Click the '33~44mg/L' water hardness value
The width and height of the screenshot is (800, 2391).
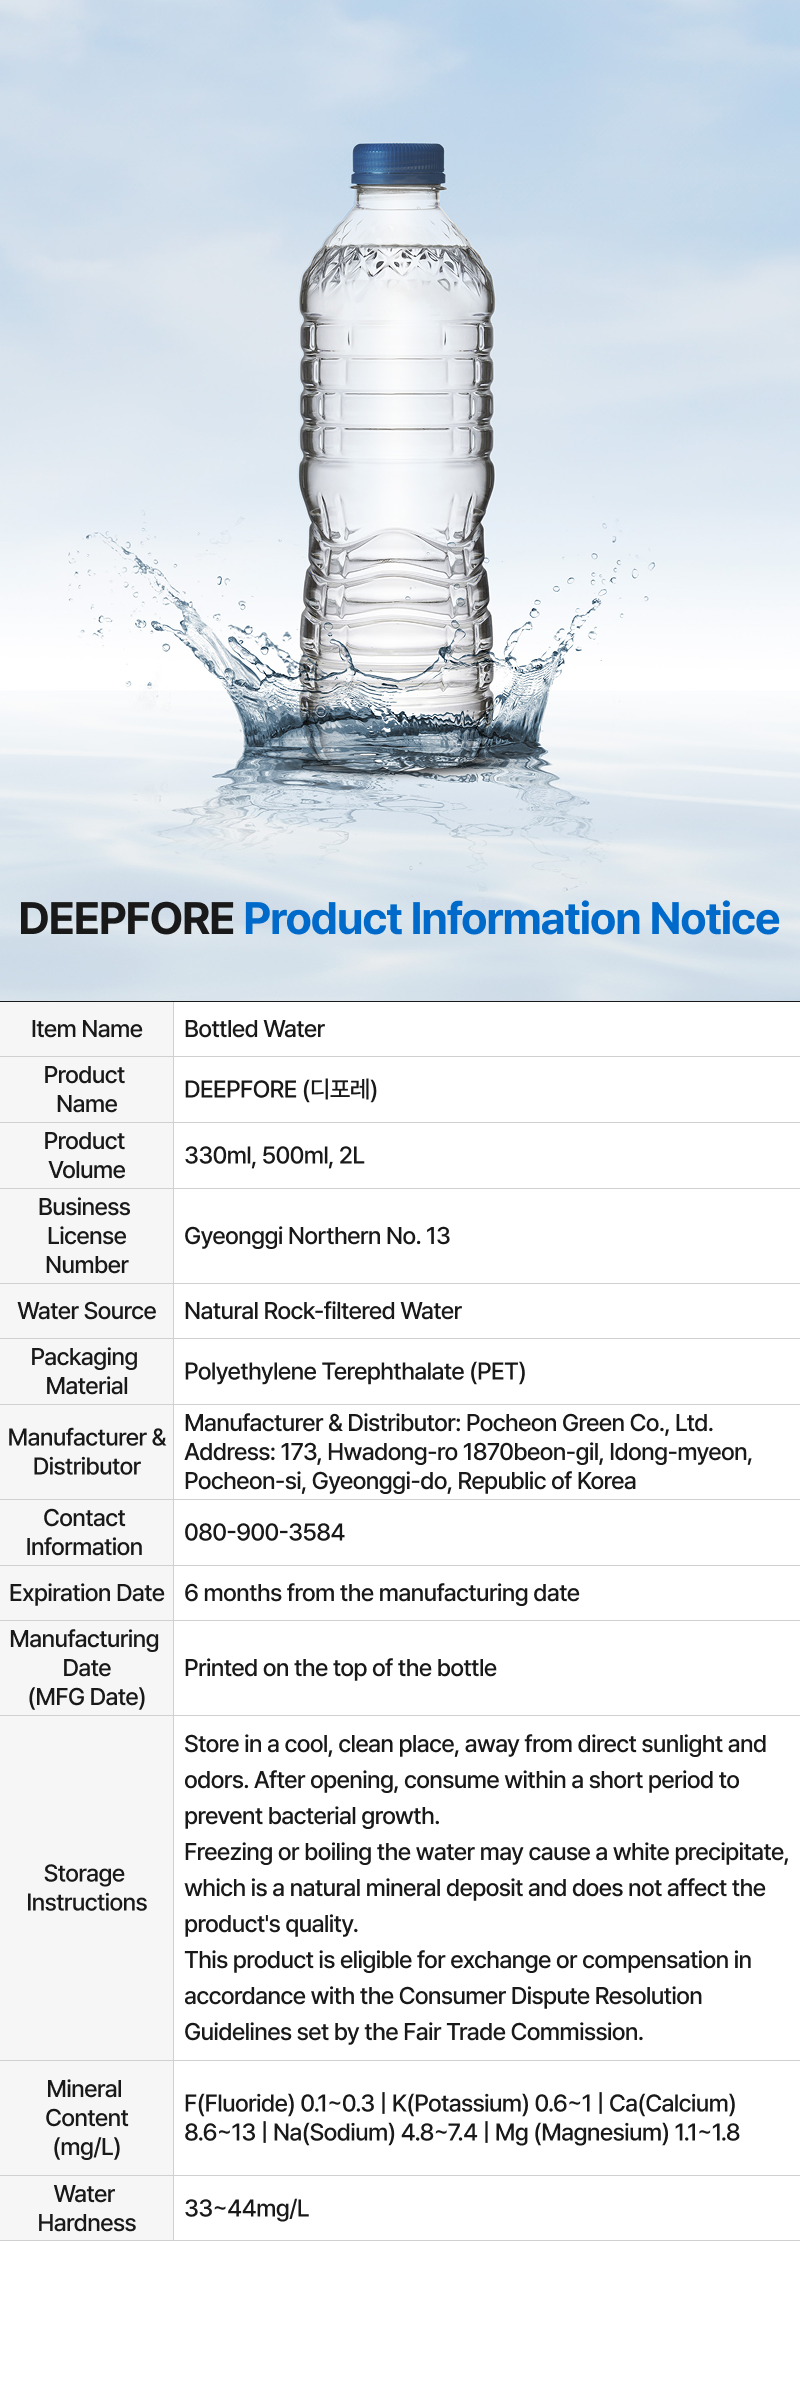pyautogui.click(x=246, y=2208)
